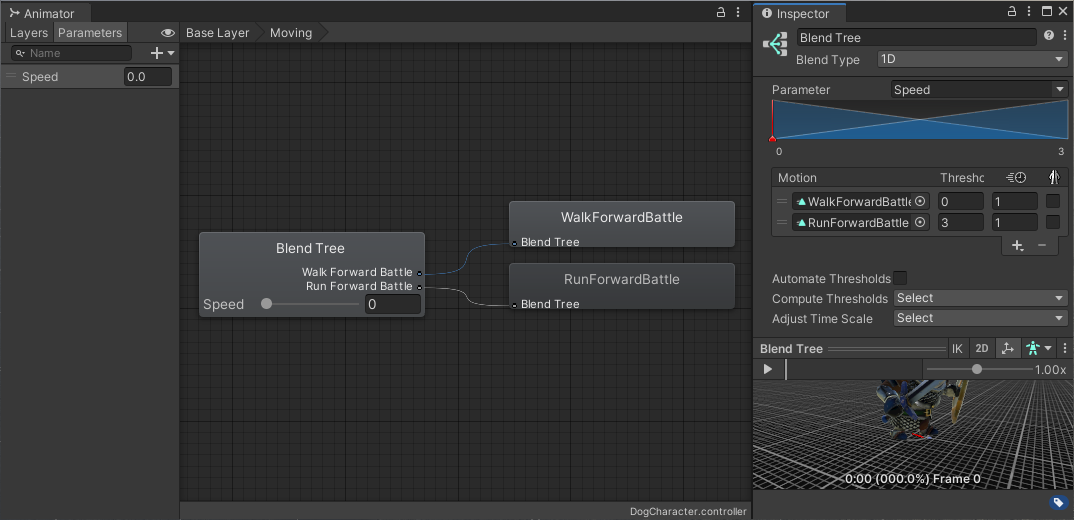Expand the Adjust Time Scale dropdown
This screenshot has width=1074, height=520.
[979, 318]
